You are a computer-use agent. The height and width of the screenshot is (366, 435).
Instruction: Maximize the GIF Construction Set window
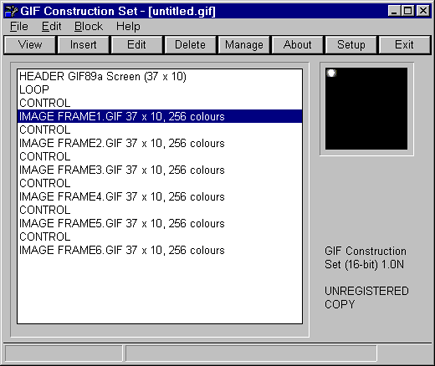tap(407, 11)
